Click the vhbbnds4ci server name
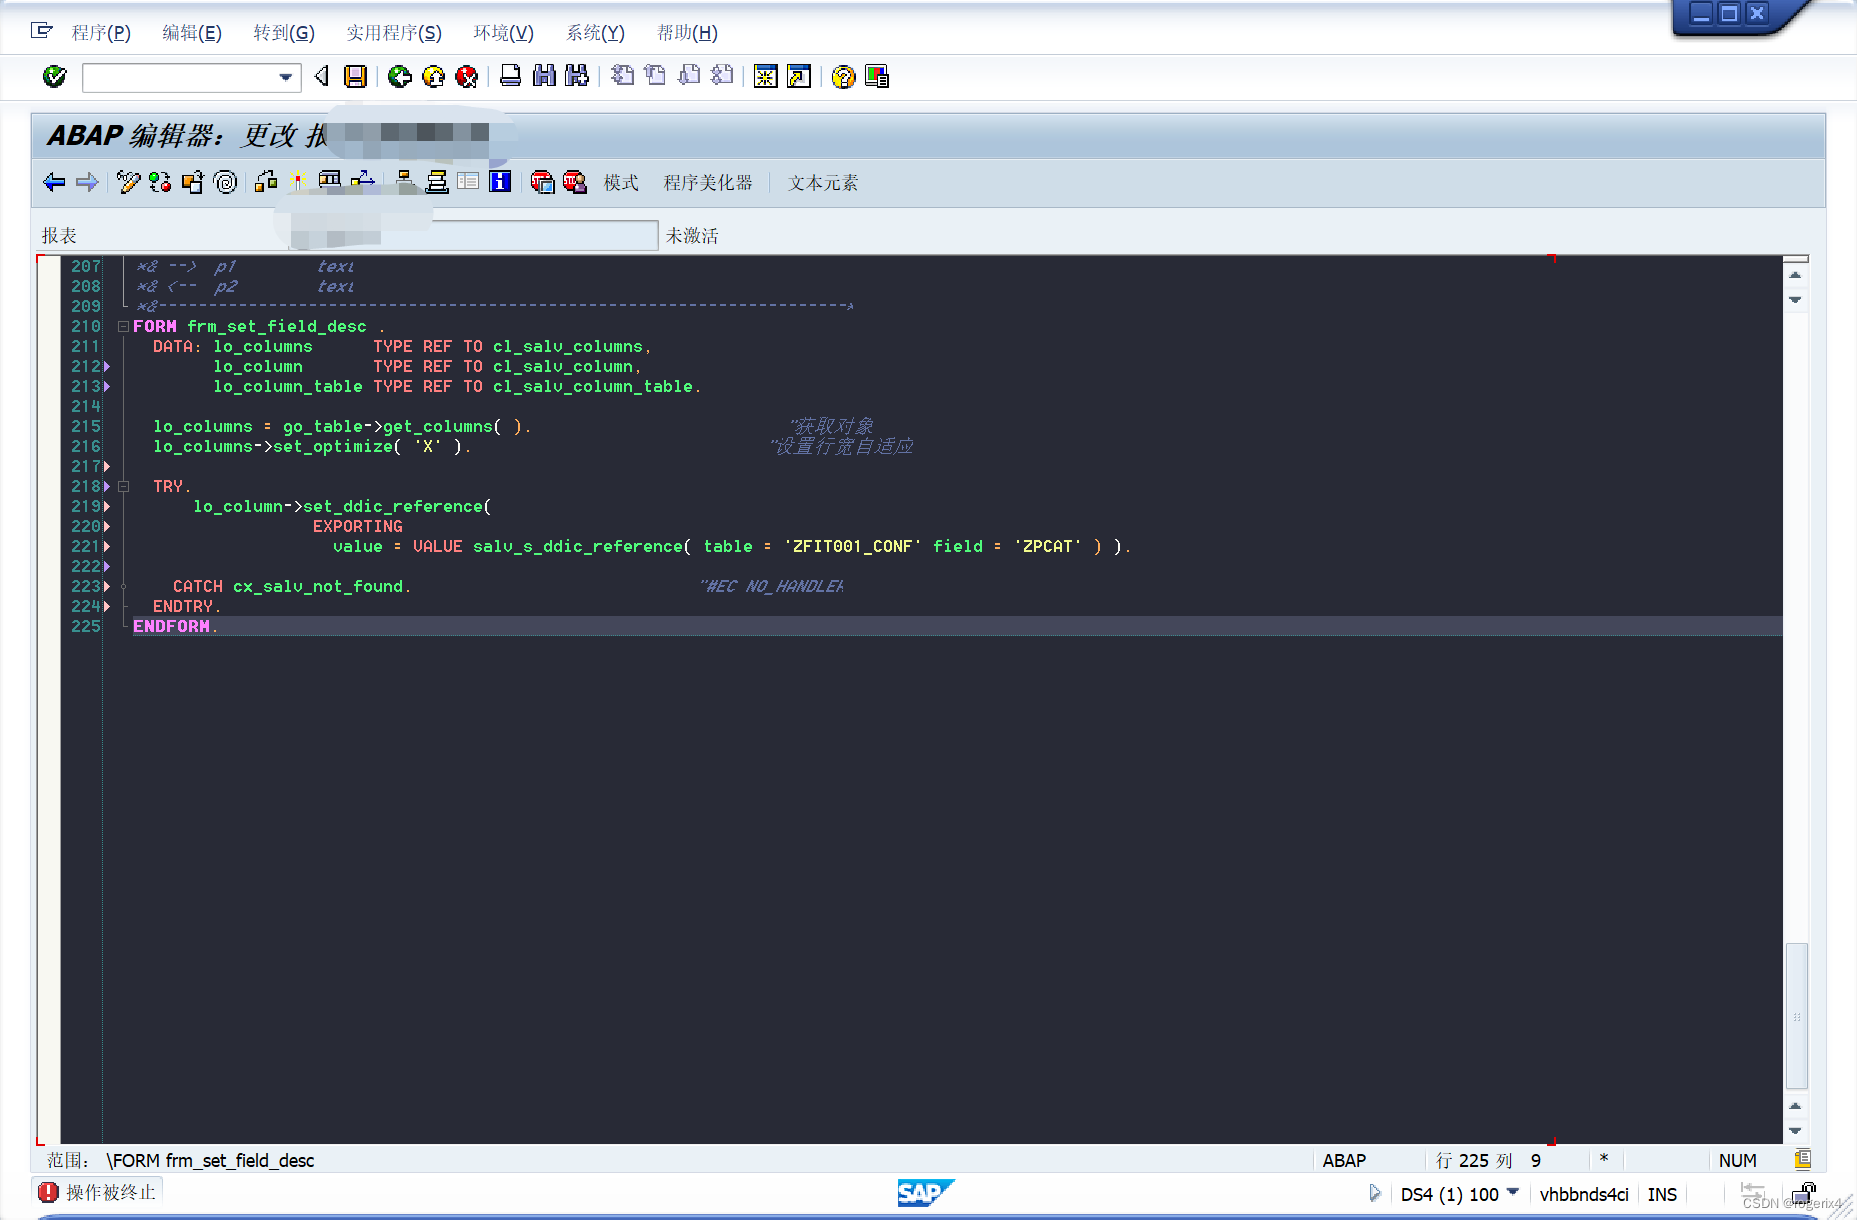The height and width of the screenshot is (1220, 1857). click(x=1584, y=1194)
